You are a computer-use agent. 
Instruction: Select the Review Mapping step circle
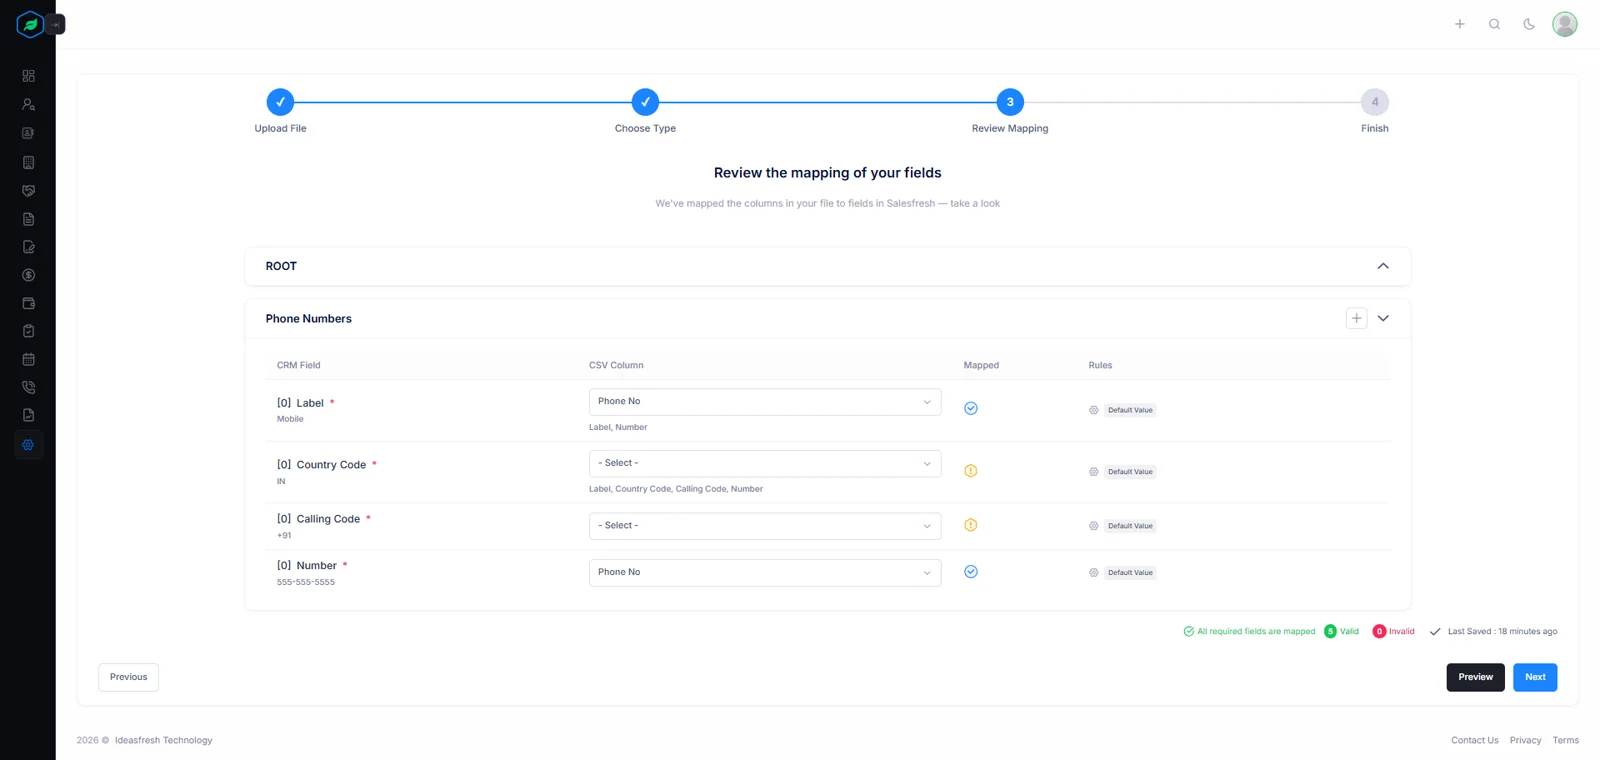point(1010,102)
